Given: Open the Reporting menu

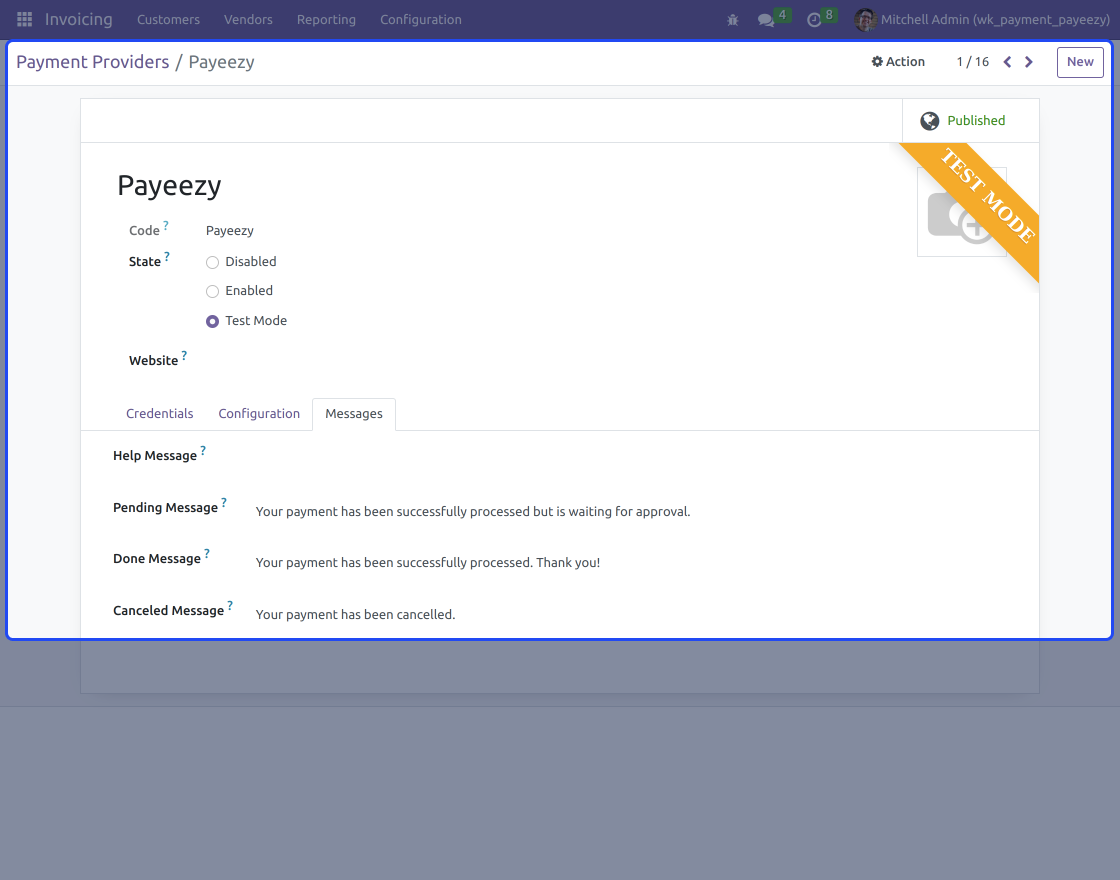Looking at the screenshot, I should [x=326, y=19].
